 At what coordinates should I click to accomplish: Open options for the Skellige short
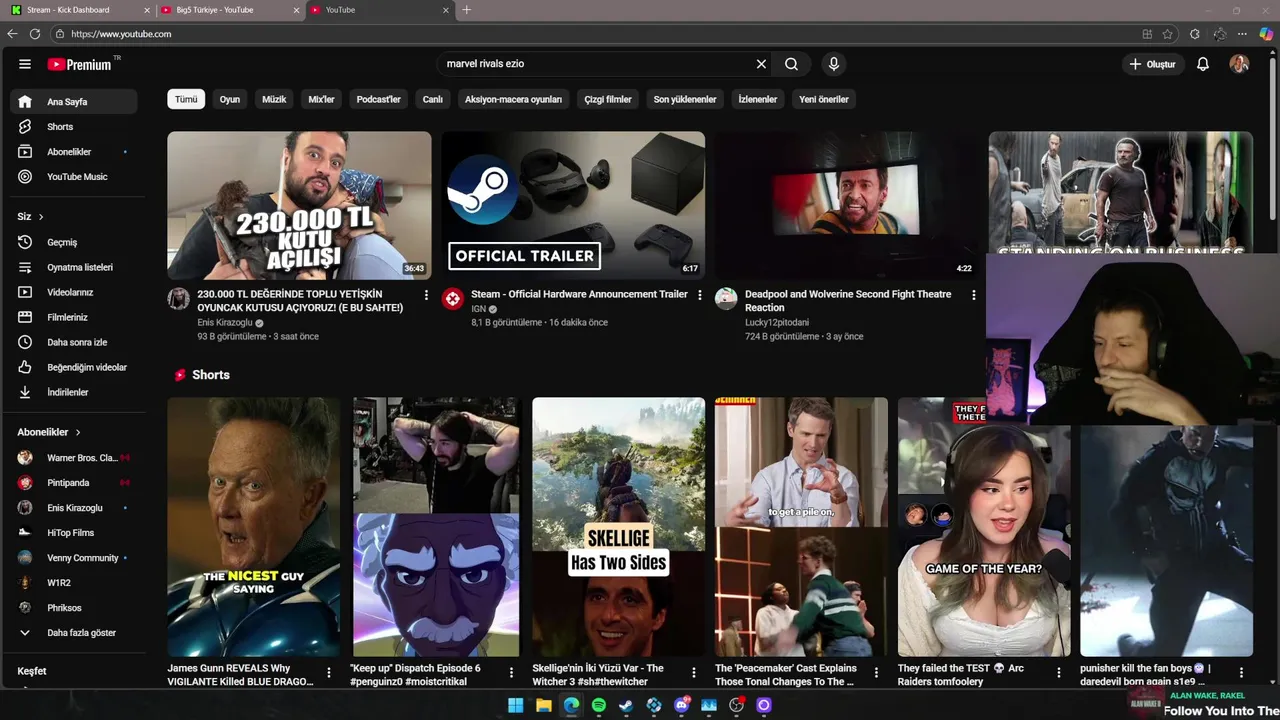click(x=693, y=673)
